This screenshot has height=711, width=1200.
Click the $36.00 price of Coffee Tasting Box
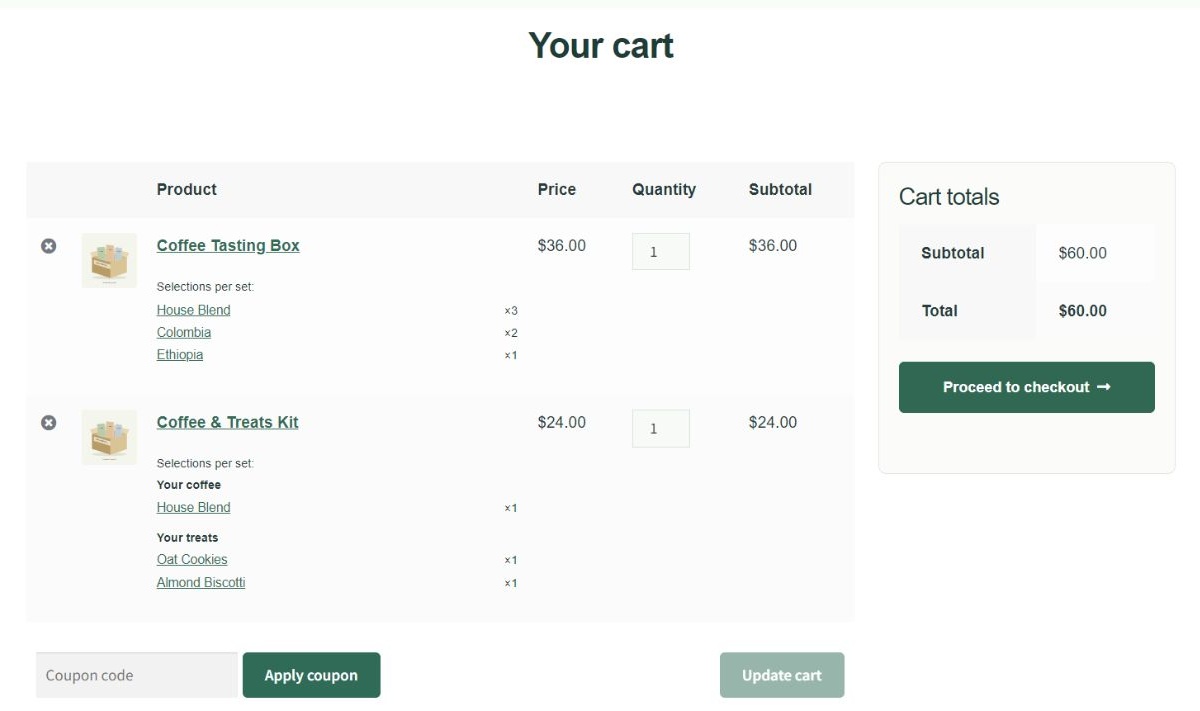(x=562, y=246)
